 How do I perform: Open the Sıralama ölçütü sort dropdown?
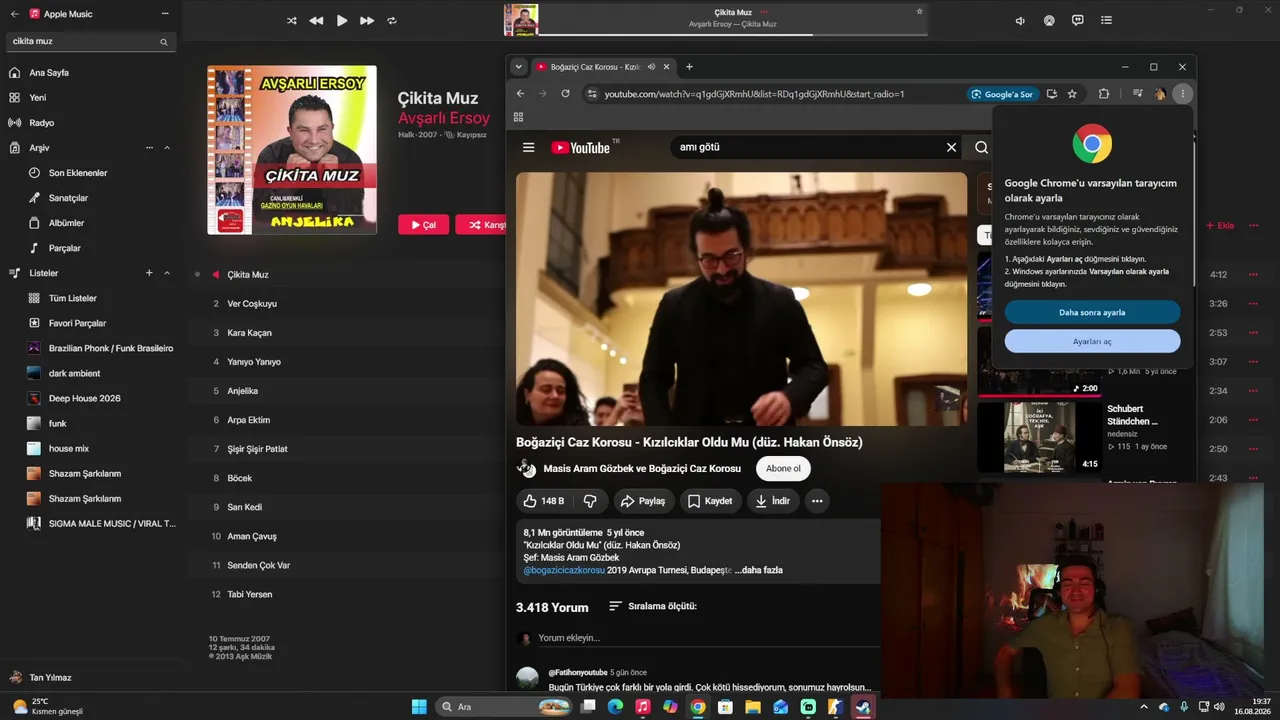pos(653,606)
